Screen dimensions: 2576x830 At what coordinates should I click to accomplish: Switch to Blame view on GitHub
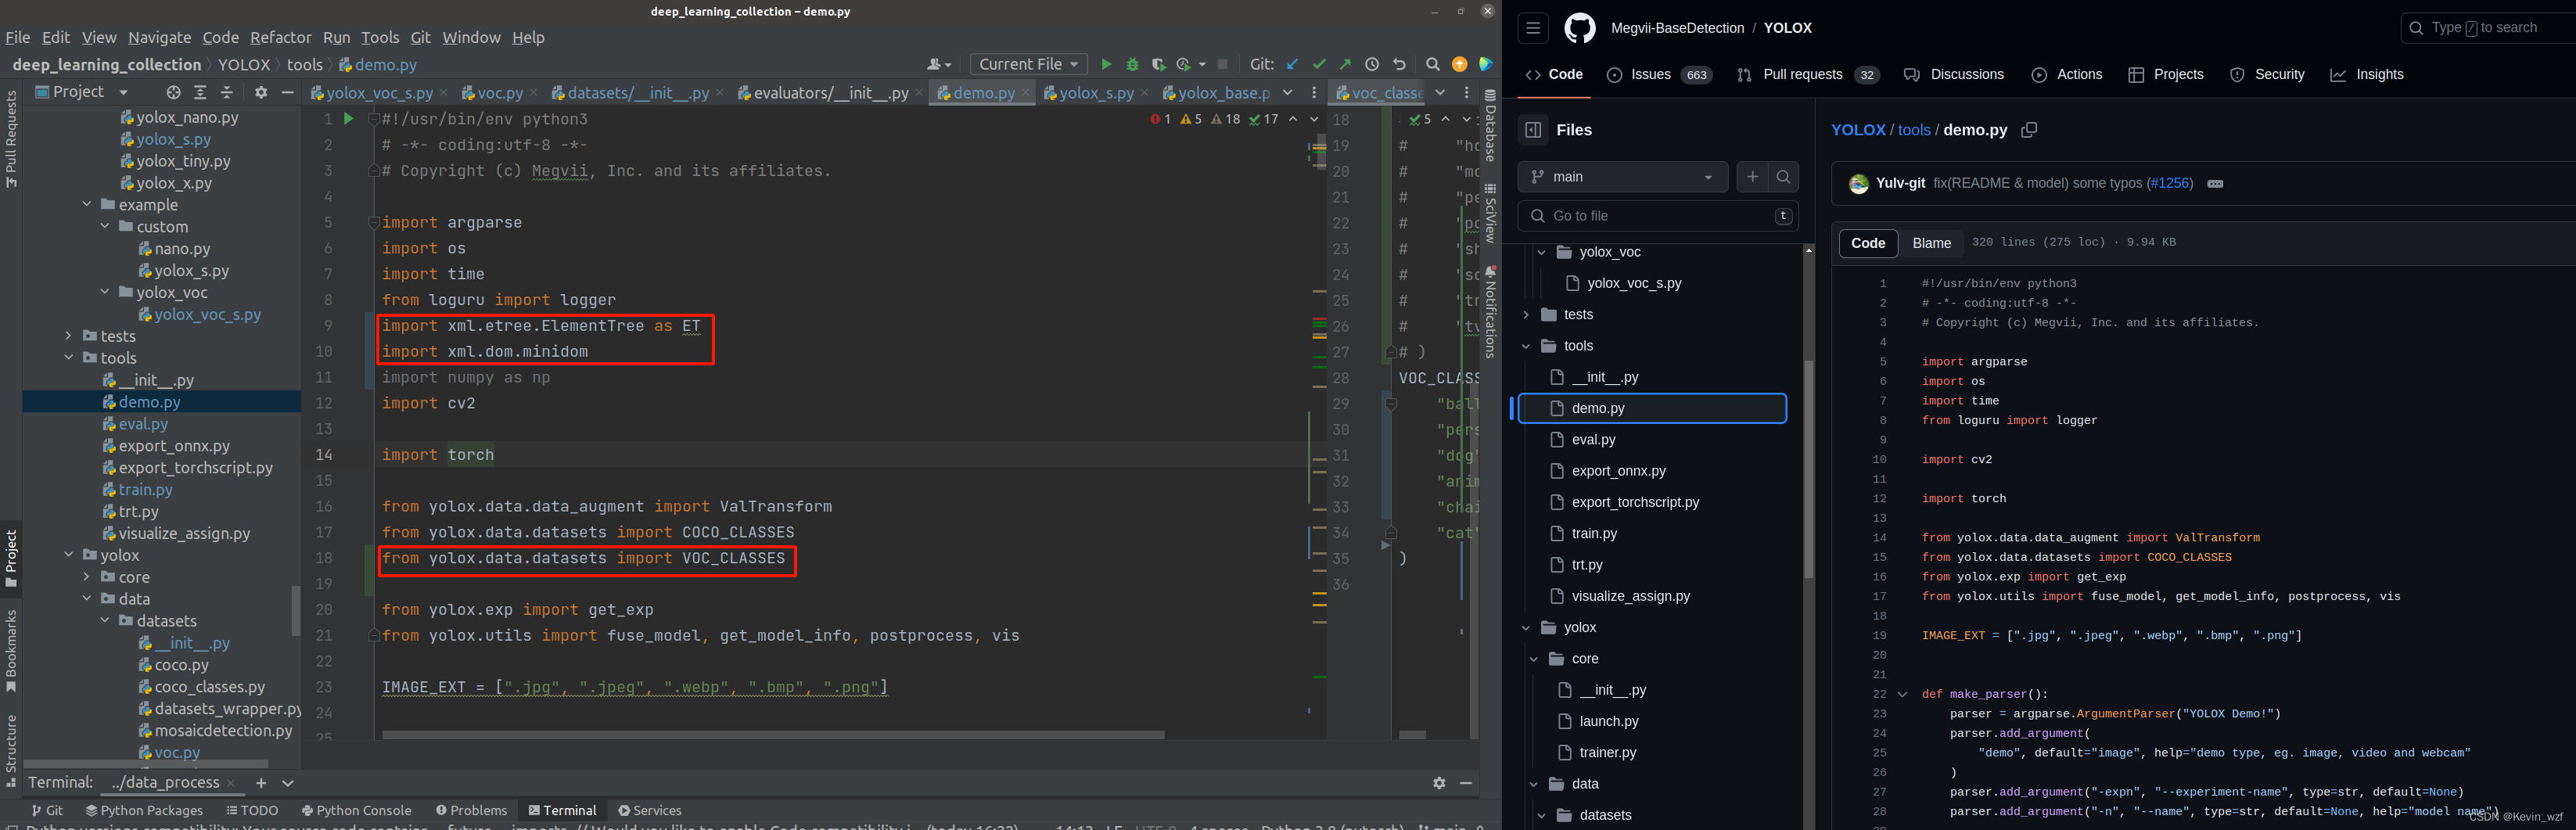[x=1931, y=243]
